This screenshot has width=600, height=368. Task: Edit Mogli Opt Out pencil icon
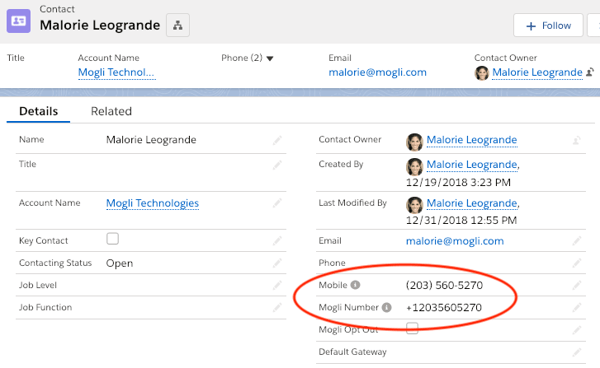tap(577, 329)
